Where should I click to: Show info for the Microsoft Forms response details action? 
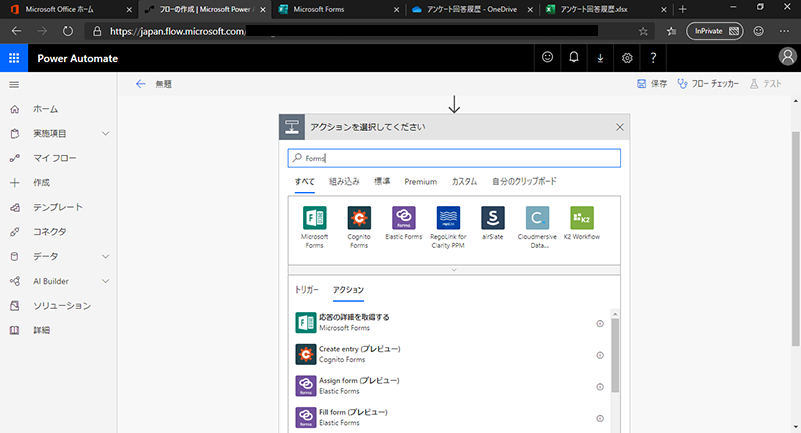(600, 324)
